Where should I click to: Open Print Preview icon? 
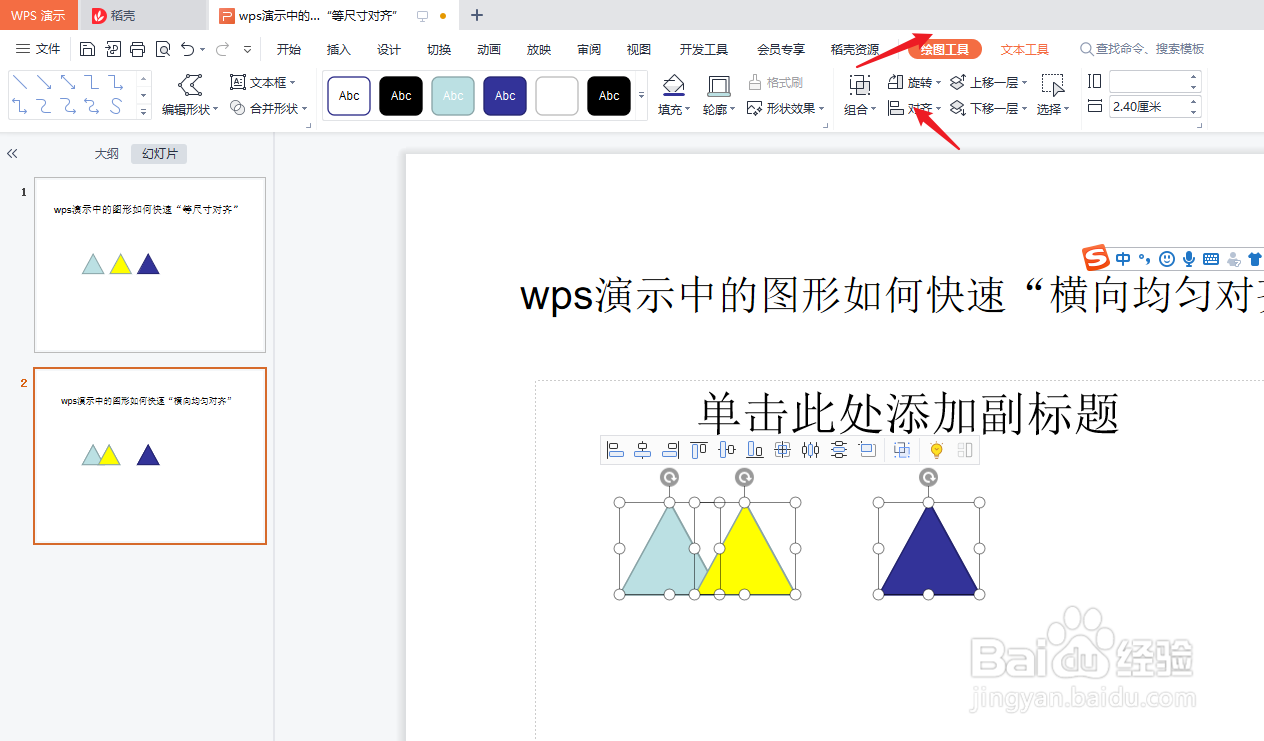coord(162,49)
